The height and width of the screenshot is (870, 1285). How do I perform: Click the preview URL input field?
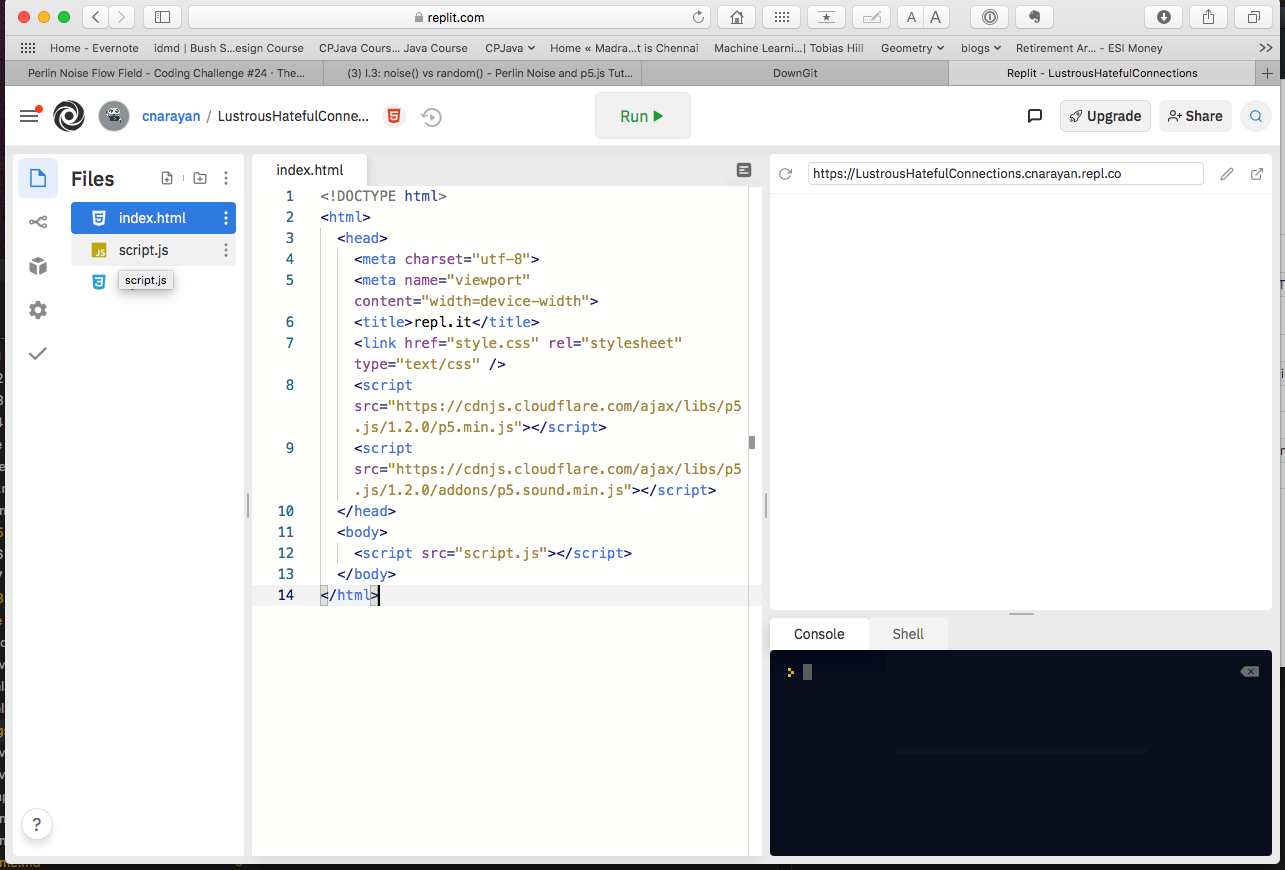[x=1005, y=173]
